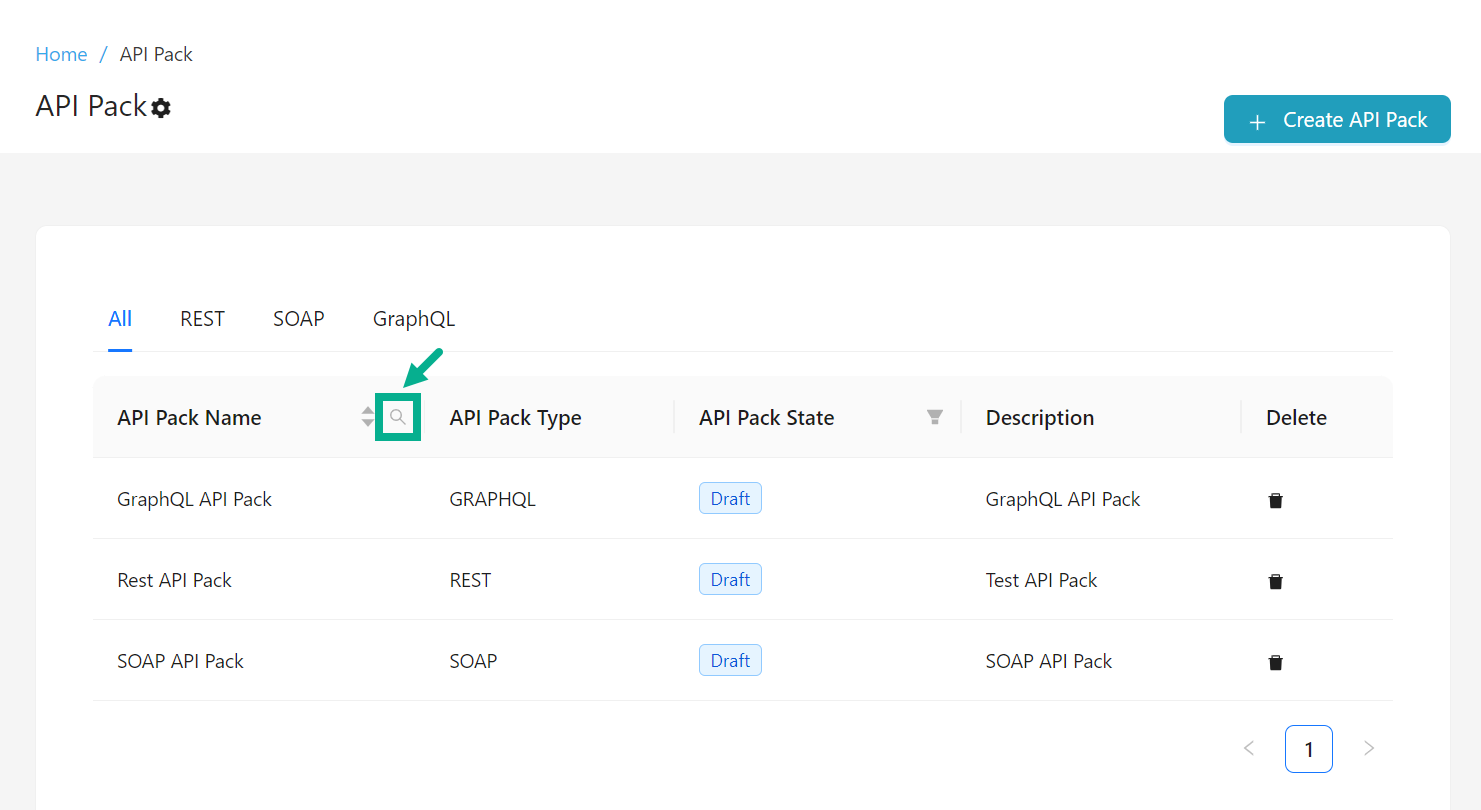Click the Create API Pack button

(1337, 120)
